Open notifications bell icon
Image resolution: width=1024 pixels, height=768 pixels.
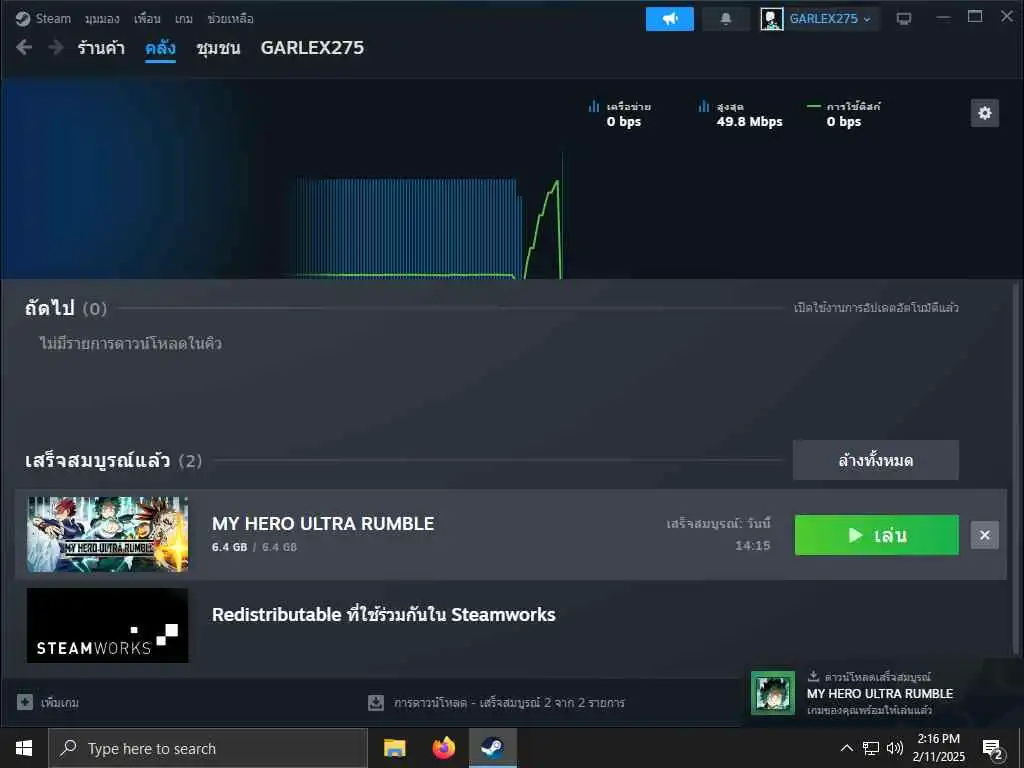tap(726, 19)
